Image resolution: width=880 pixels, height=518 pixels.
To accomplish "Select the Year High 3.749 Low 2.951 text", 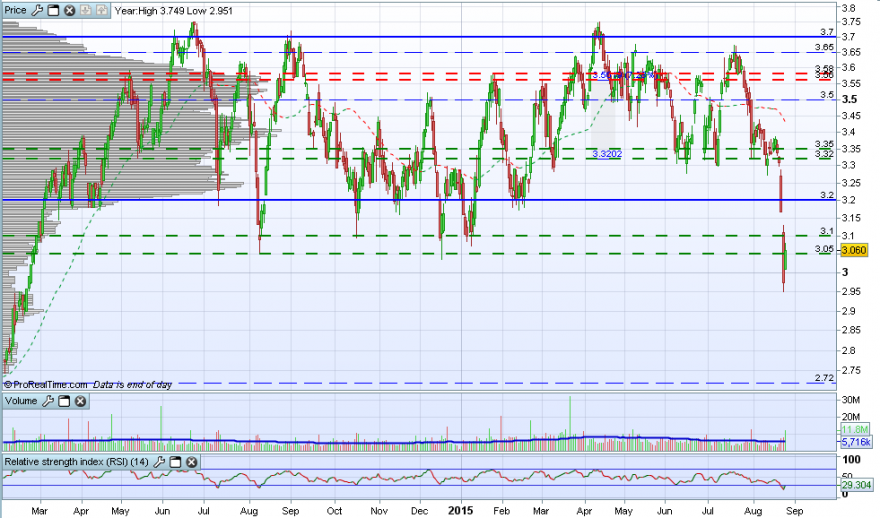I will (173, 11).
